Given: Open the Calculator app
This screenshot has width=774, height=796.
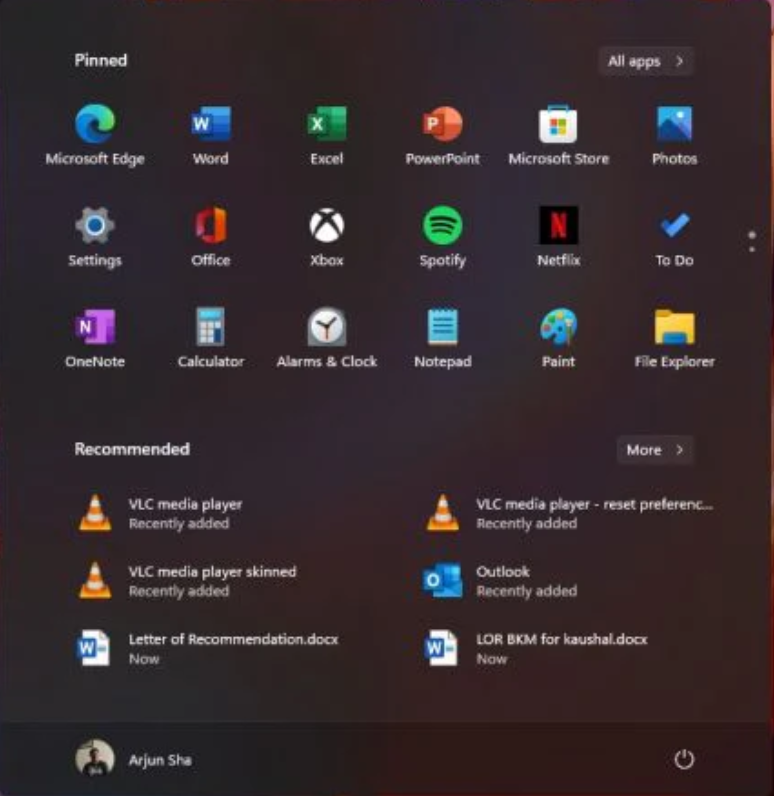Looking at the screenshot, I should point(211,338).
